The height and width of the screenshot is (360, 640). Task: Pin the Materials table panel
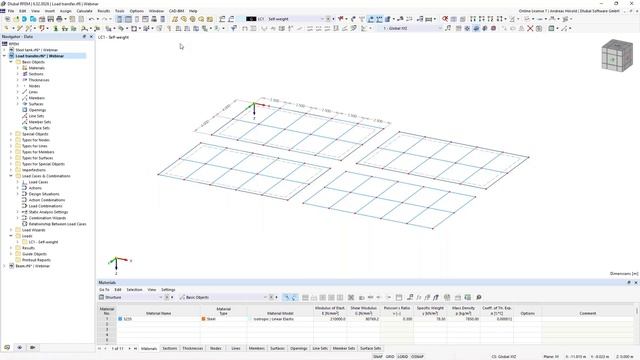coord(629,282)
